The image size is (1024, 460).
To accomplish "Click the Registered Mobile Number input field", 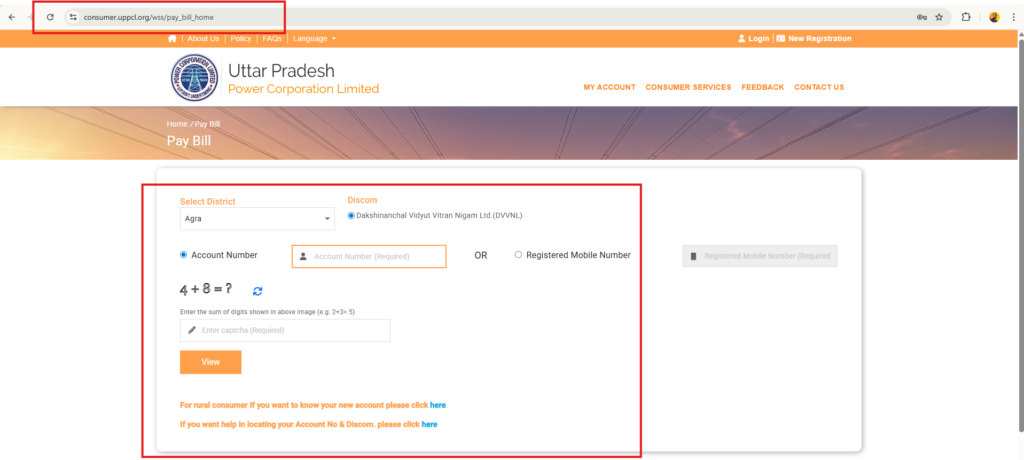I will click(760, 256).
